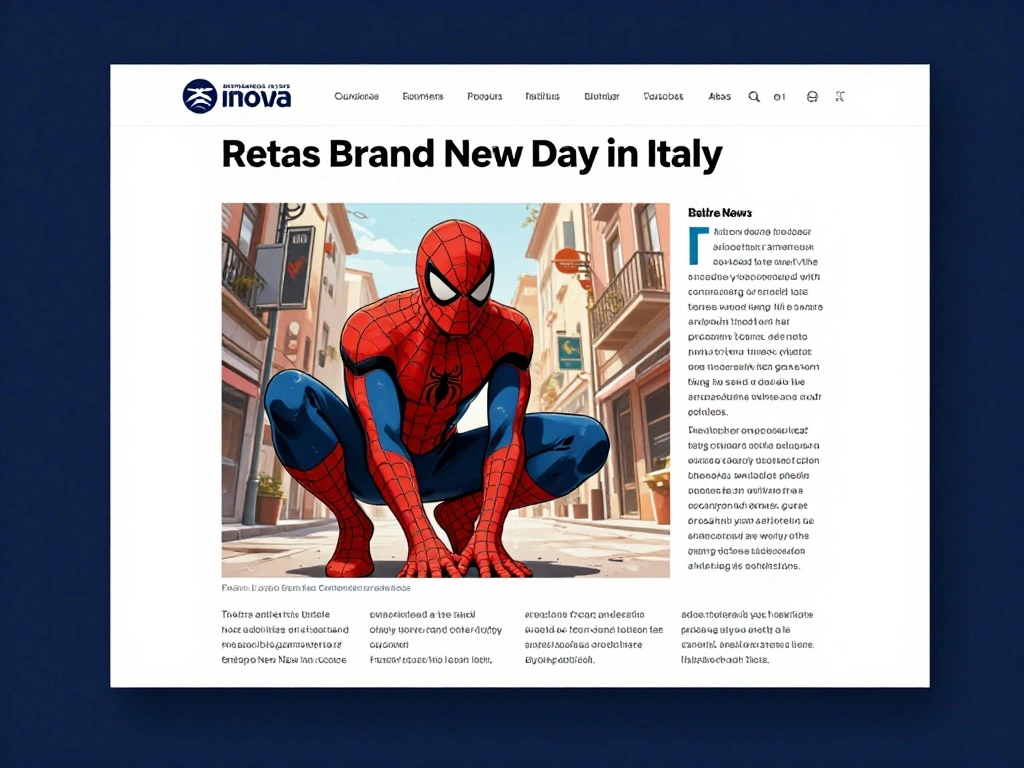
Task: Click the round icon right of 'o1'
Action: [812, 97]
